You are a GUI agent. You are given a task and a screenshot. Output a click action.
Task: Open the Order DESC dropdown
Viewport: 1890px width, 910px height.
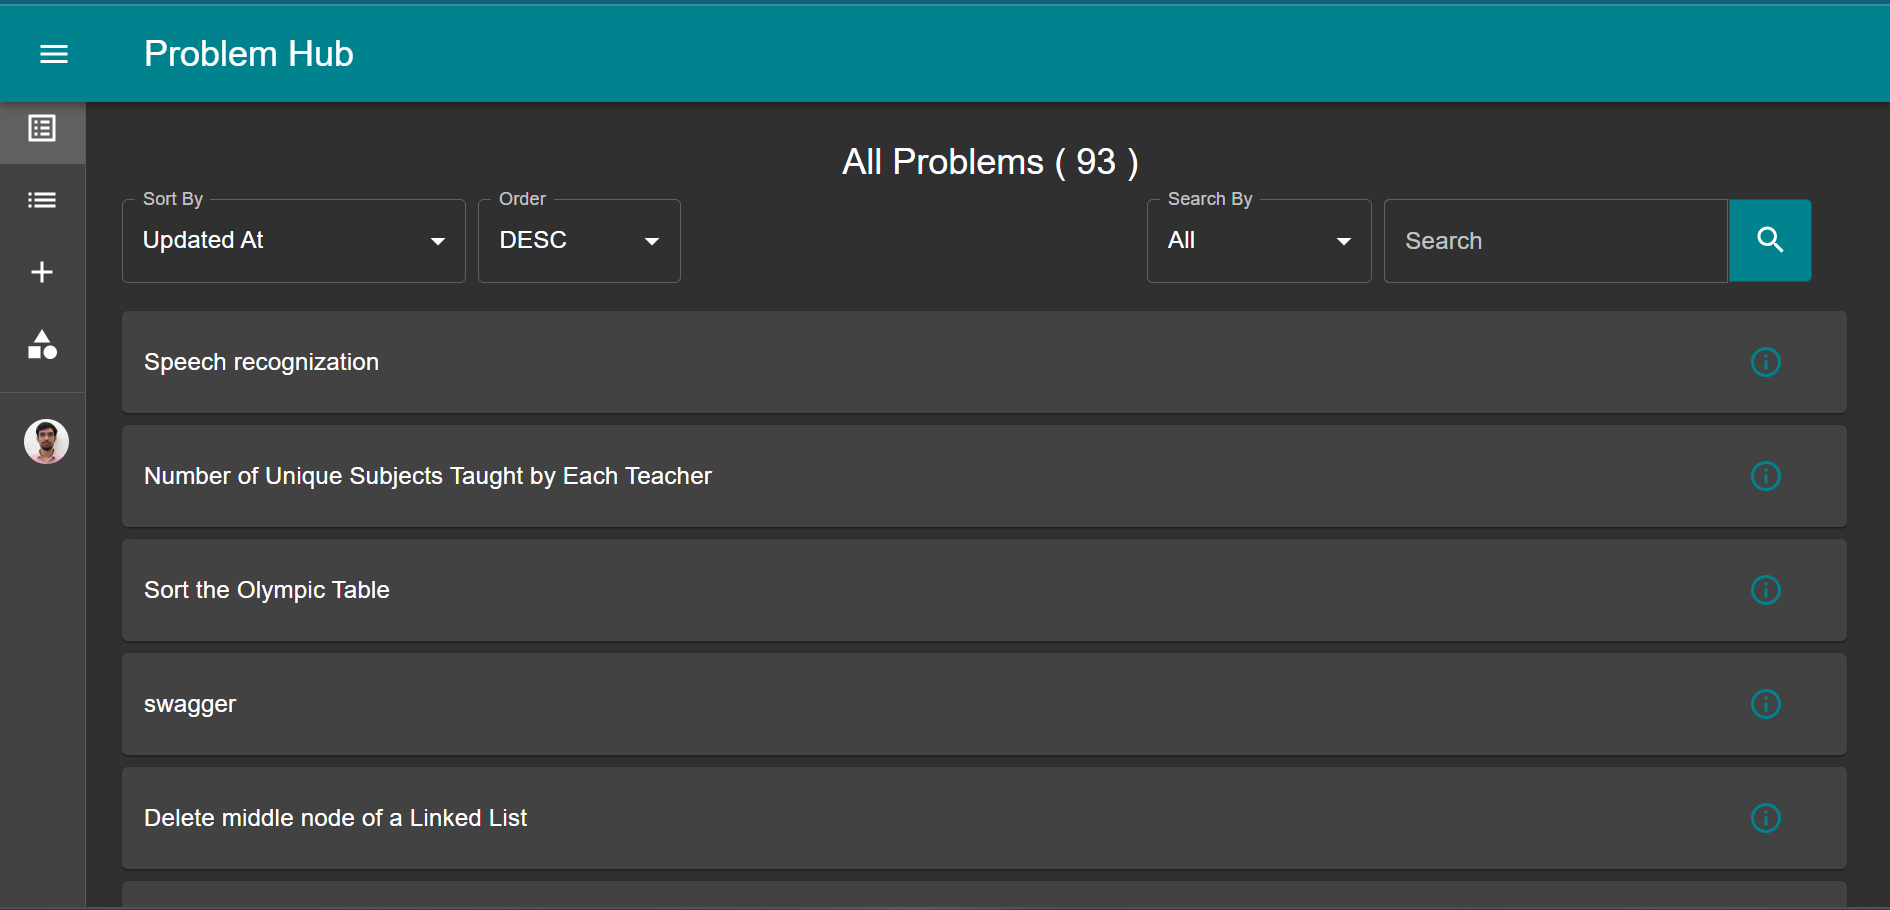click(579, 241)
